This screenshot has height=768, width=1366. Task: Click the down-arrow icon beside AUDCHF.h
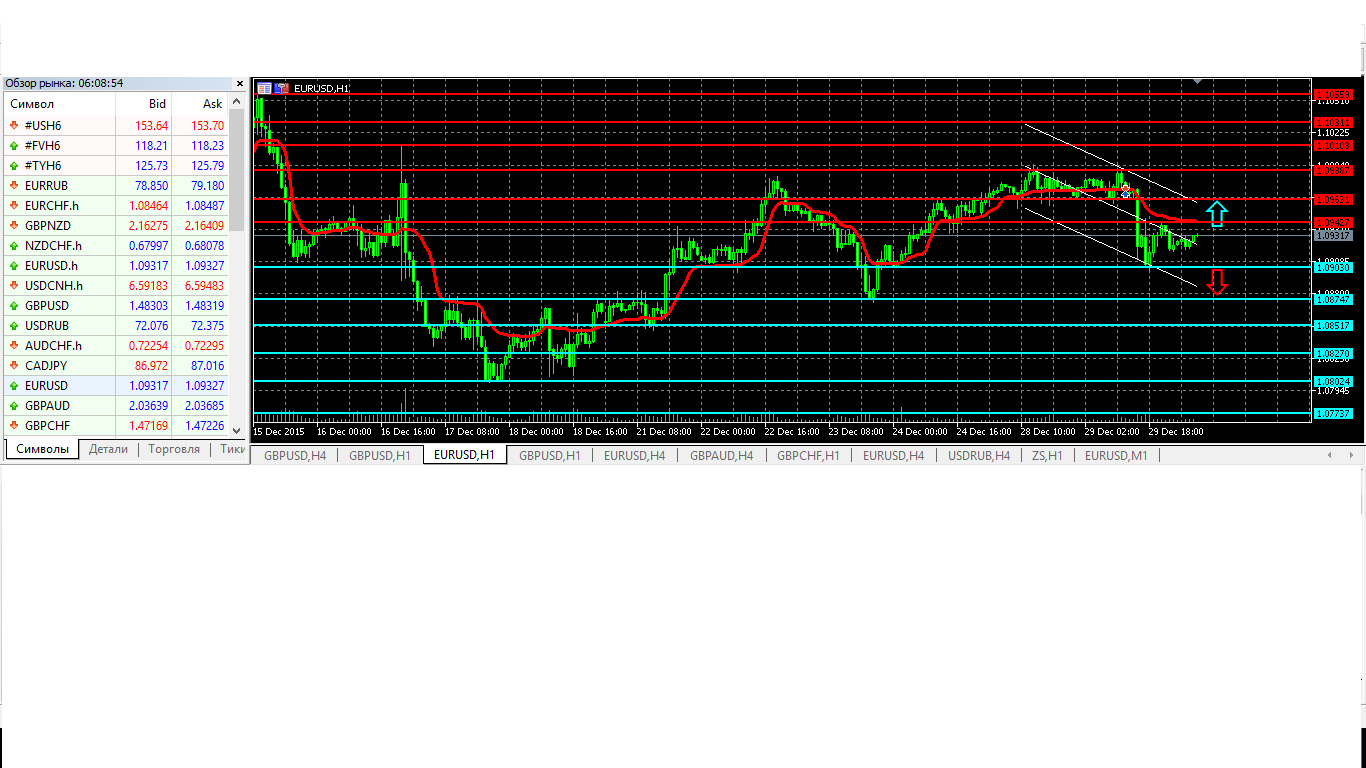[14, 346]
